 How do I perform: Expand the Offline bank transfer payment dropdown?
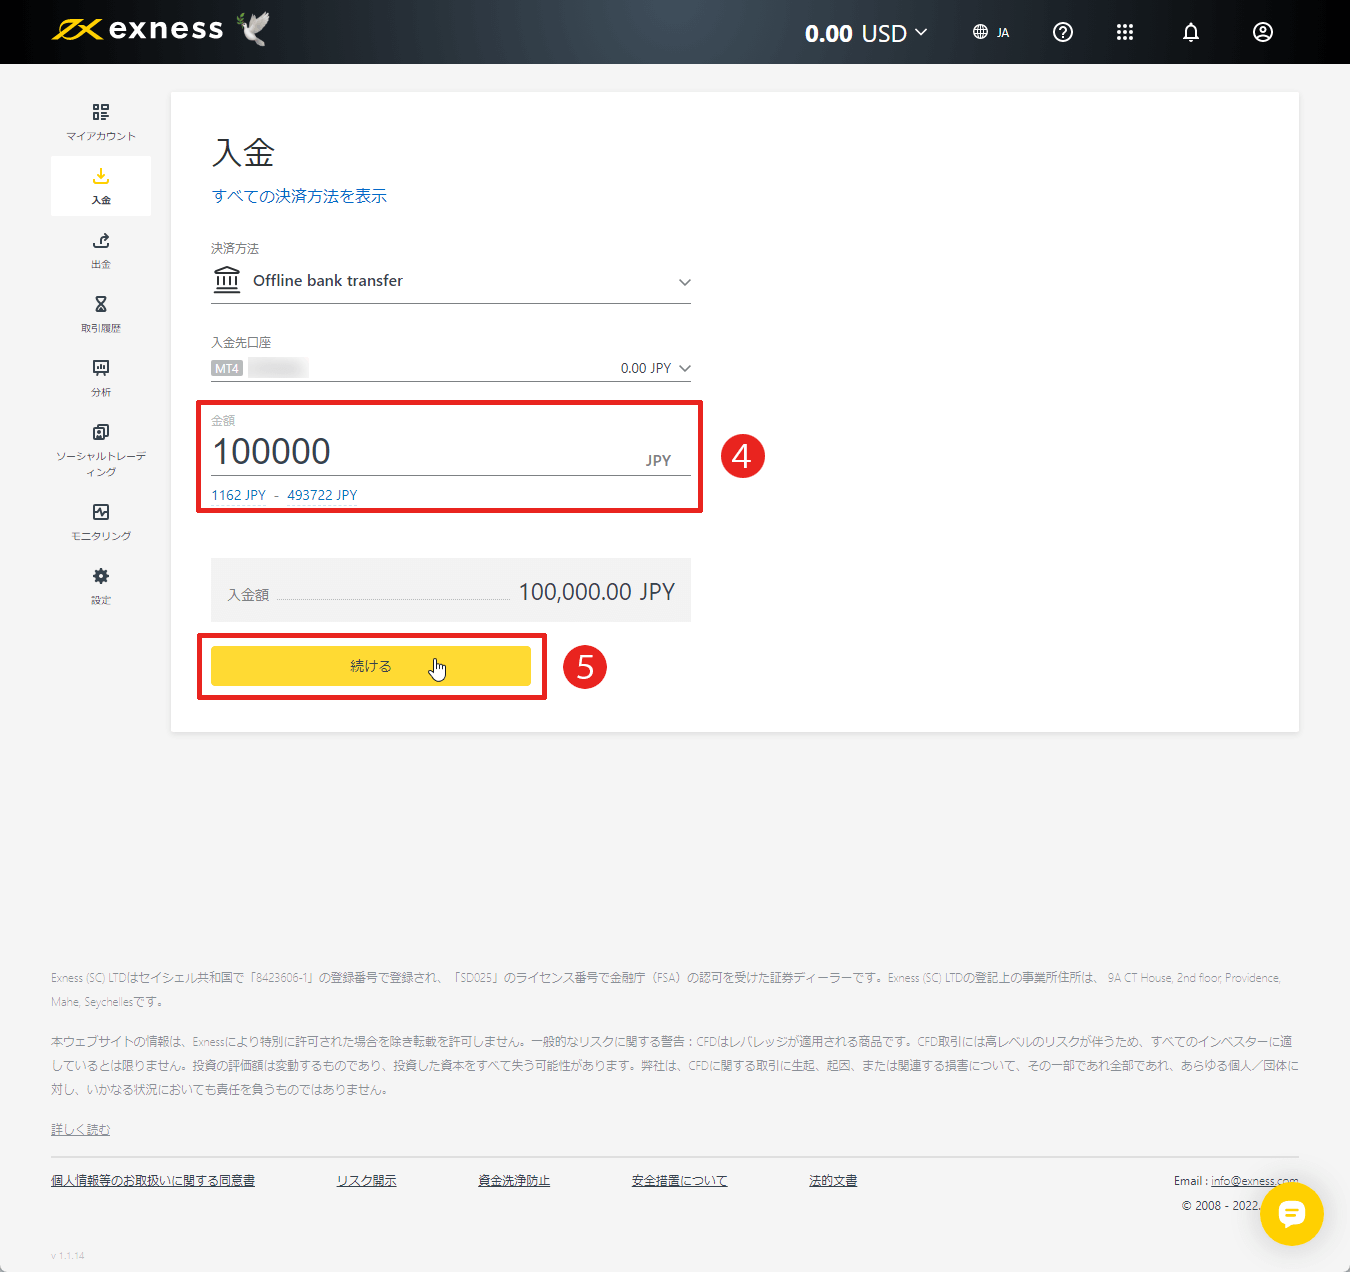pos(684,281)
